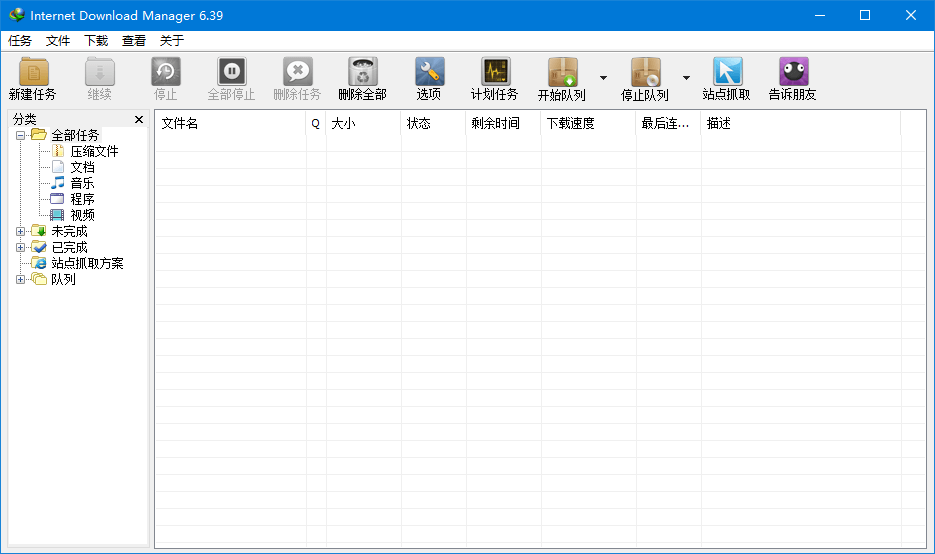Select the 文档 category
This screenshot has height=554, width=935.
point(82,168)
